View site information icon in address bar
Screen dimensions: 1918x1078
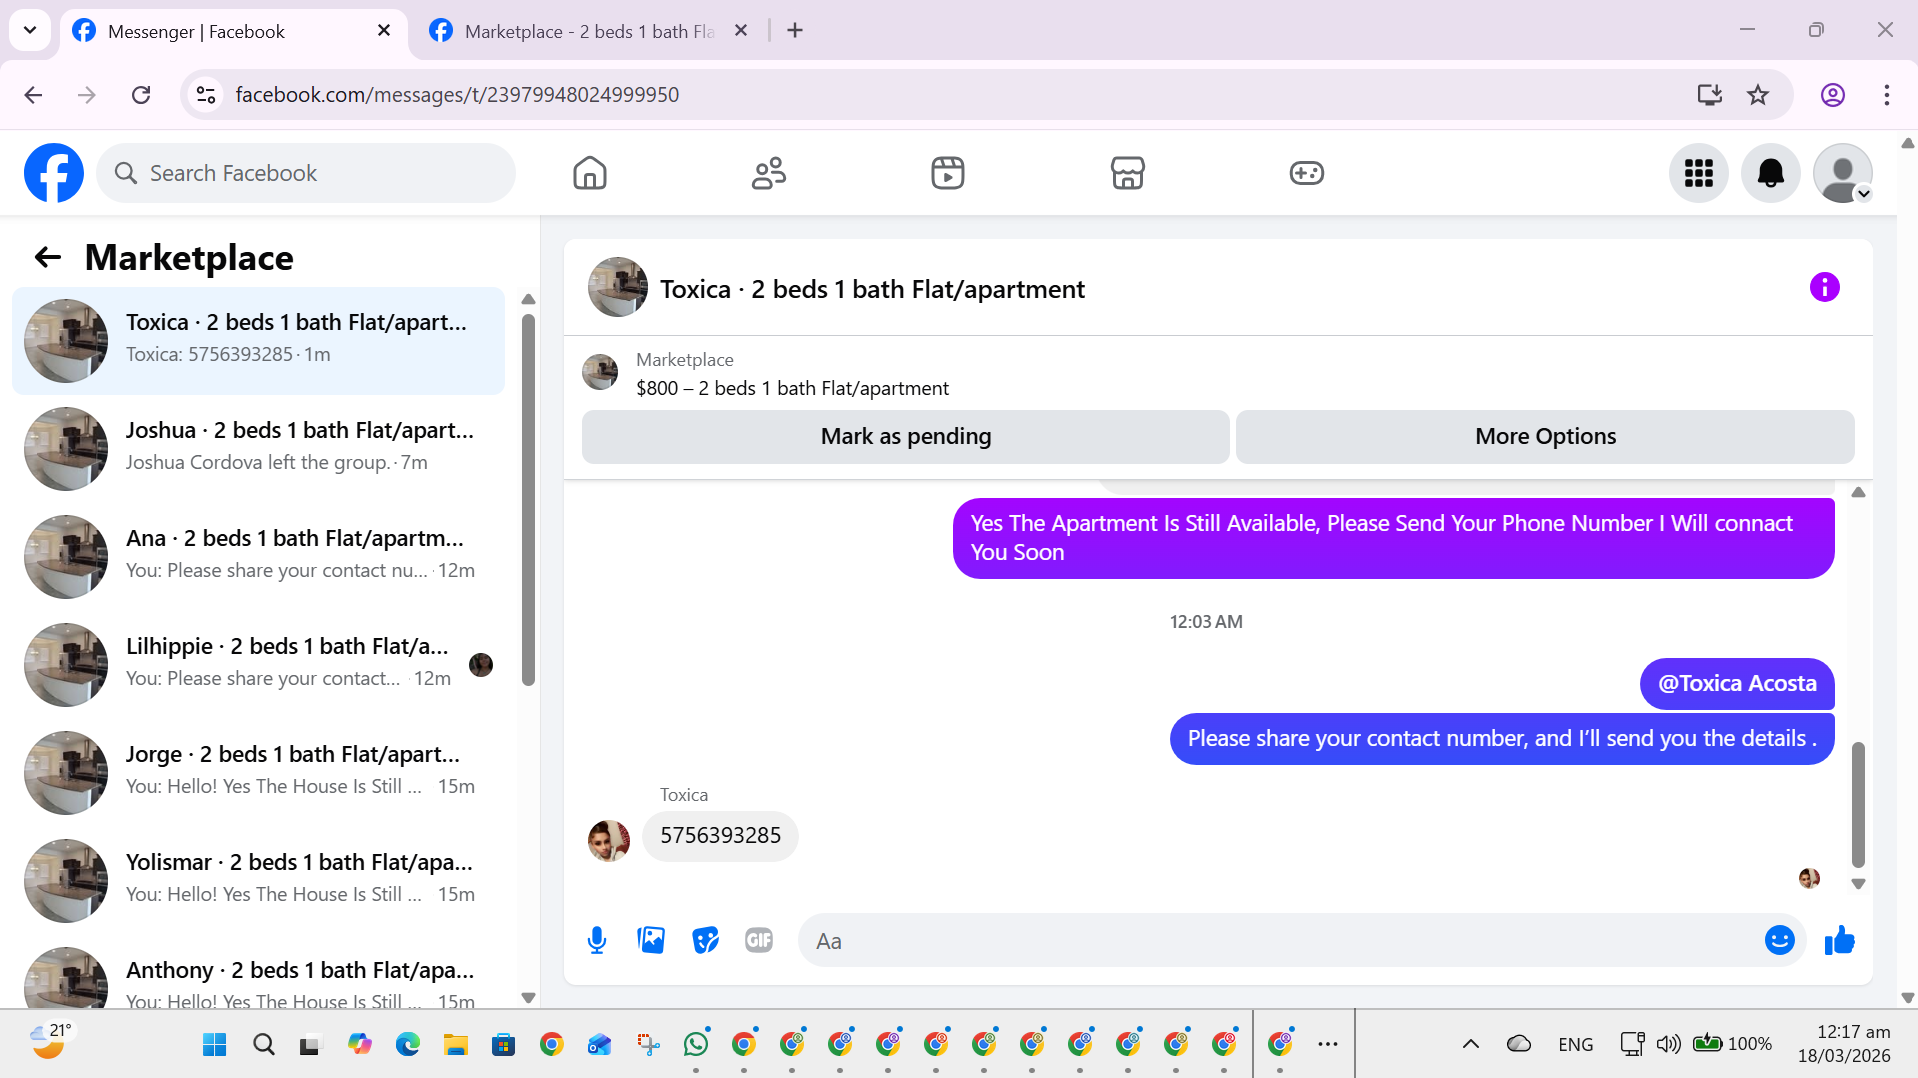point(206,95)
